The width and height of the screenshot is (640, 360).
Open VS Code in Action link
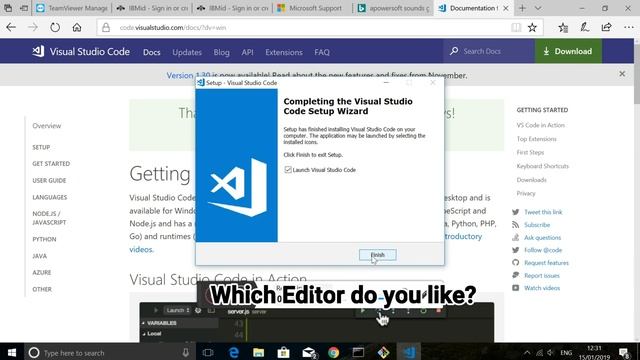540,125
